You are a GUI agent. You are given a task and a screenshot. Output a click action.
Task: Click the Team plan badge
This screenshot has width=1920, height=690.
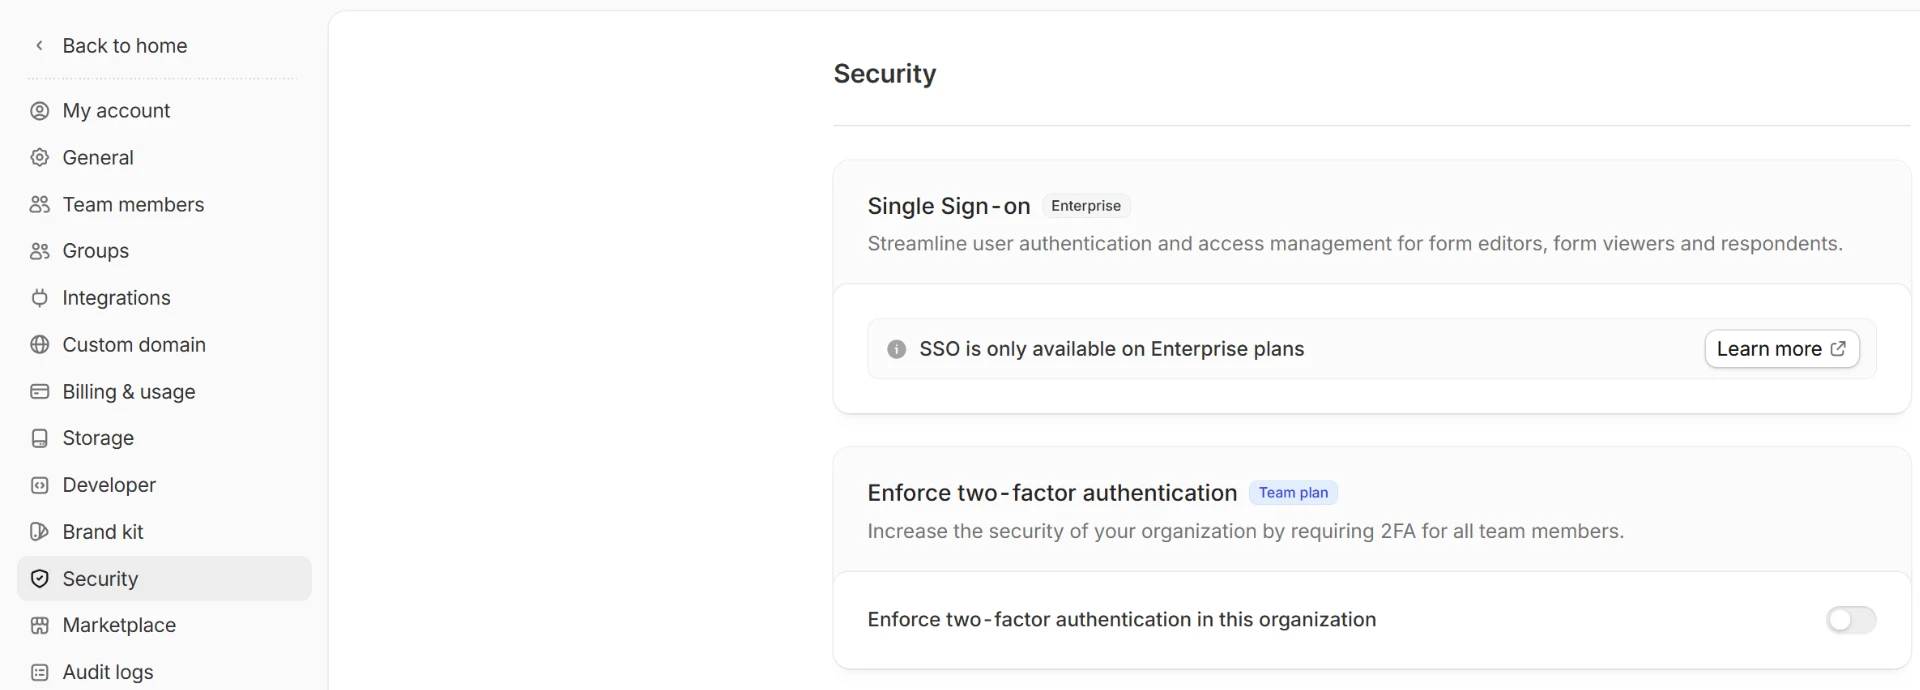[x=1293, y=493]
